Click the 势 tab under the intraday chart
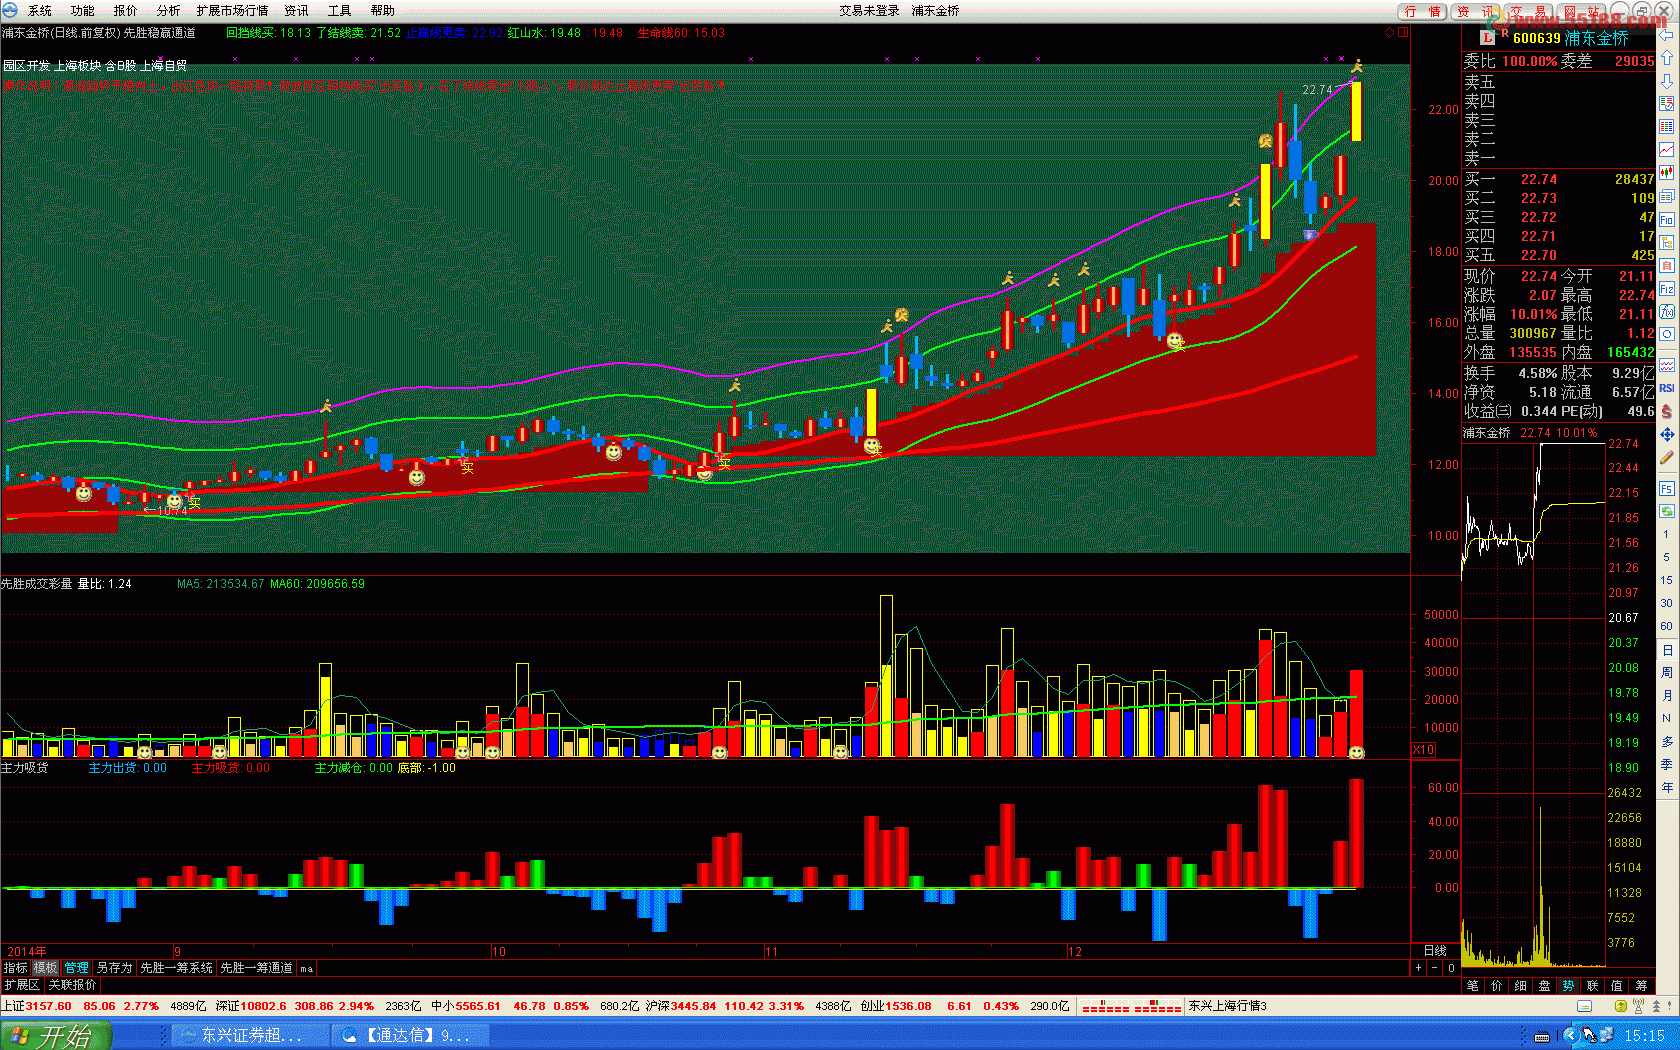The width and height of the screenshot is (1680, 1050). click(1569, 986)
